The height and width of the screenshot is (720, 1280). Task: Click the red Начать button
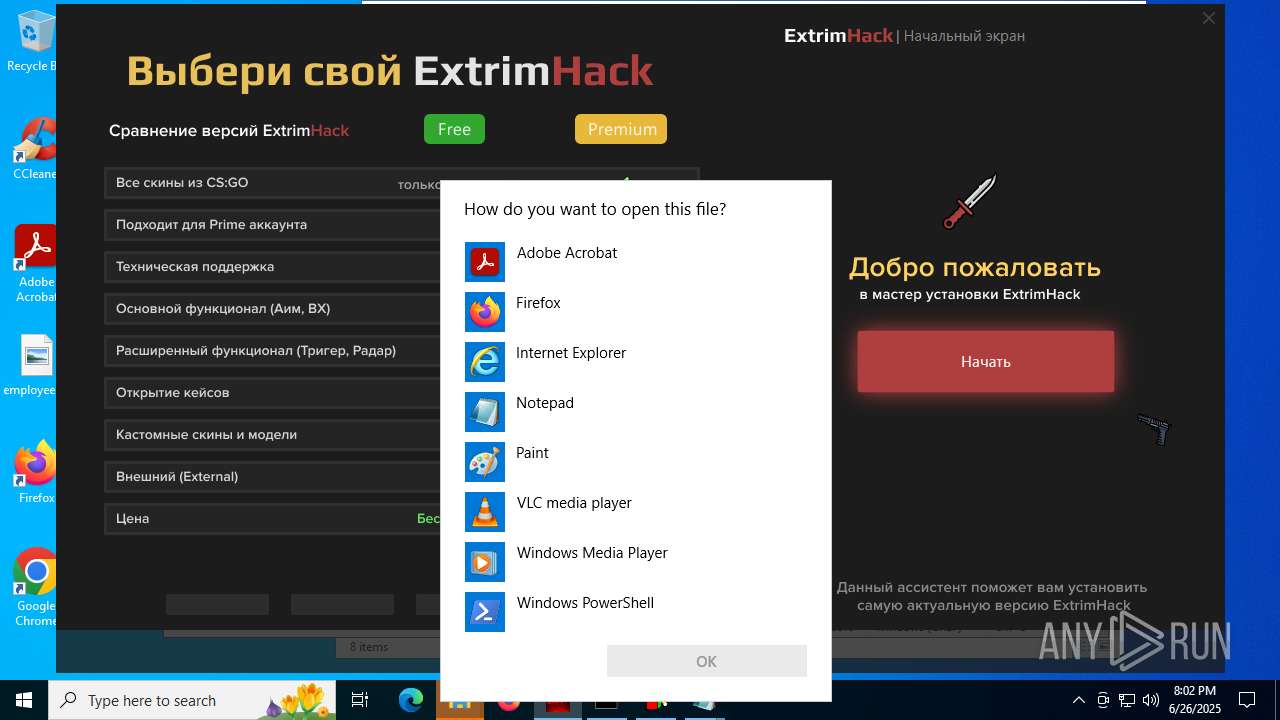[x=985, y=361]
